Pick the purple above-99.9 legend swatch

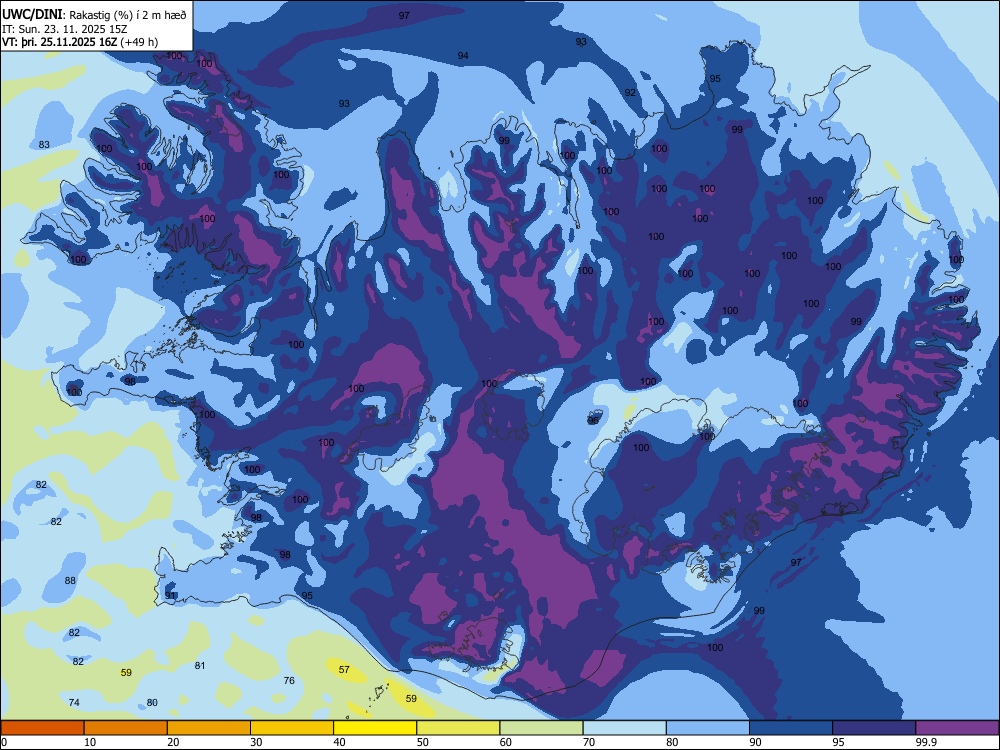[957, 728]
